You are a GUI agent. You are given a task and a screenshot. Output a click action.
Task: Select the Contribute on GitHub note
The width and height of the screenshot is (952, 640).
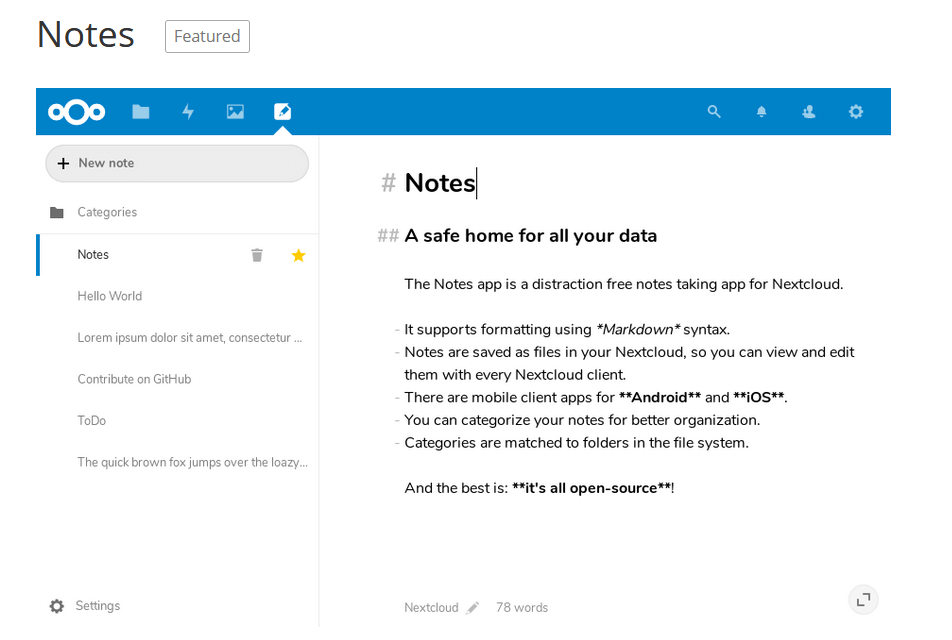click(x=178, y=379)
